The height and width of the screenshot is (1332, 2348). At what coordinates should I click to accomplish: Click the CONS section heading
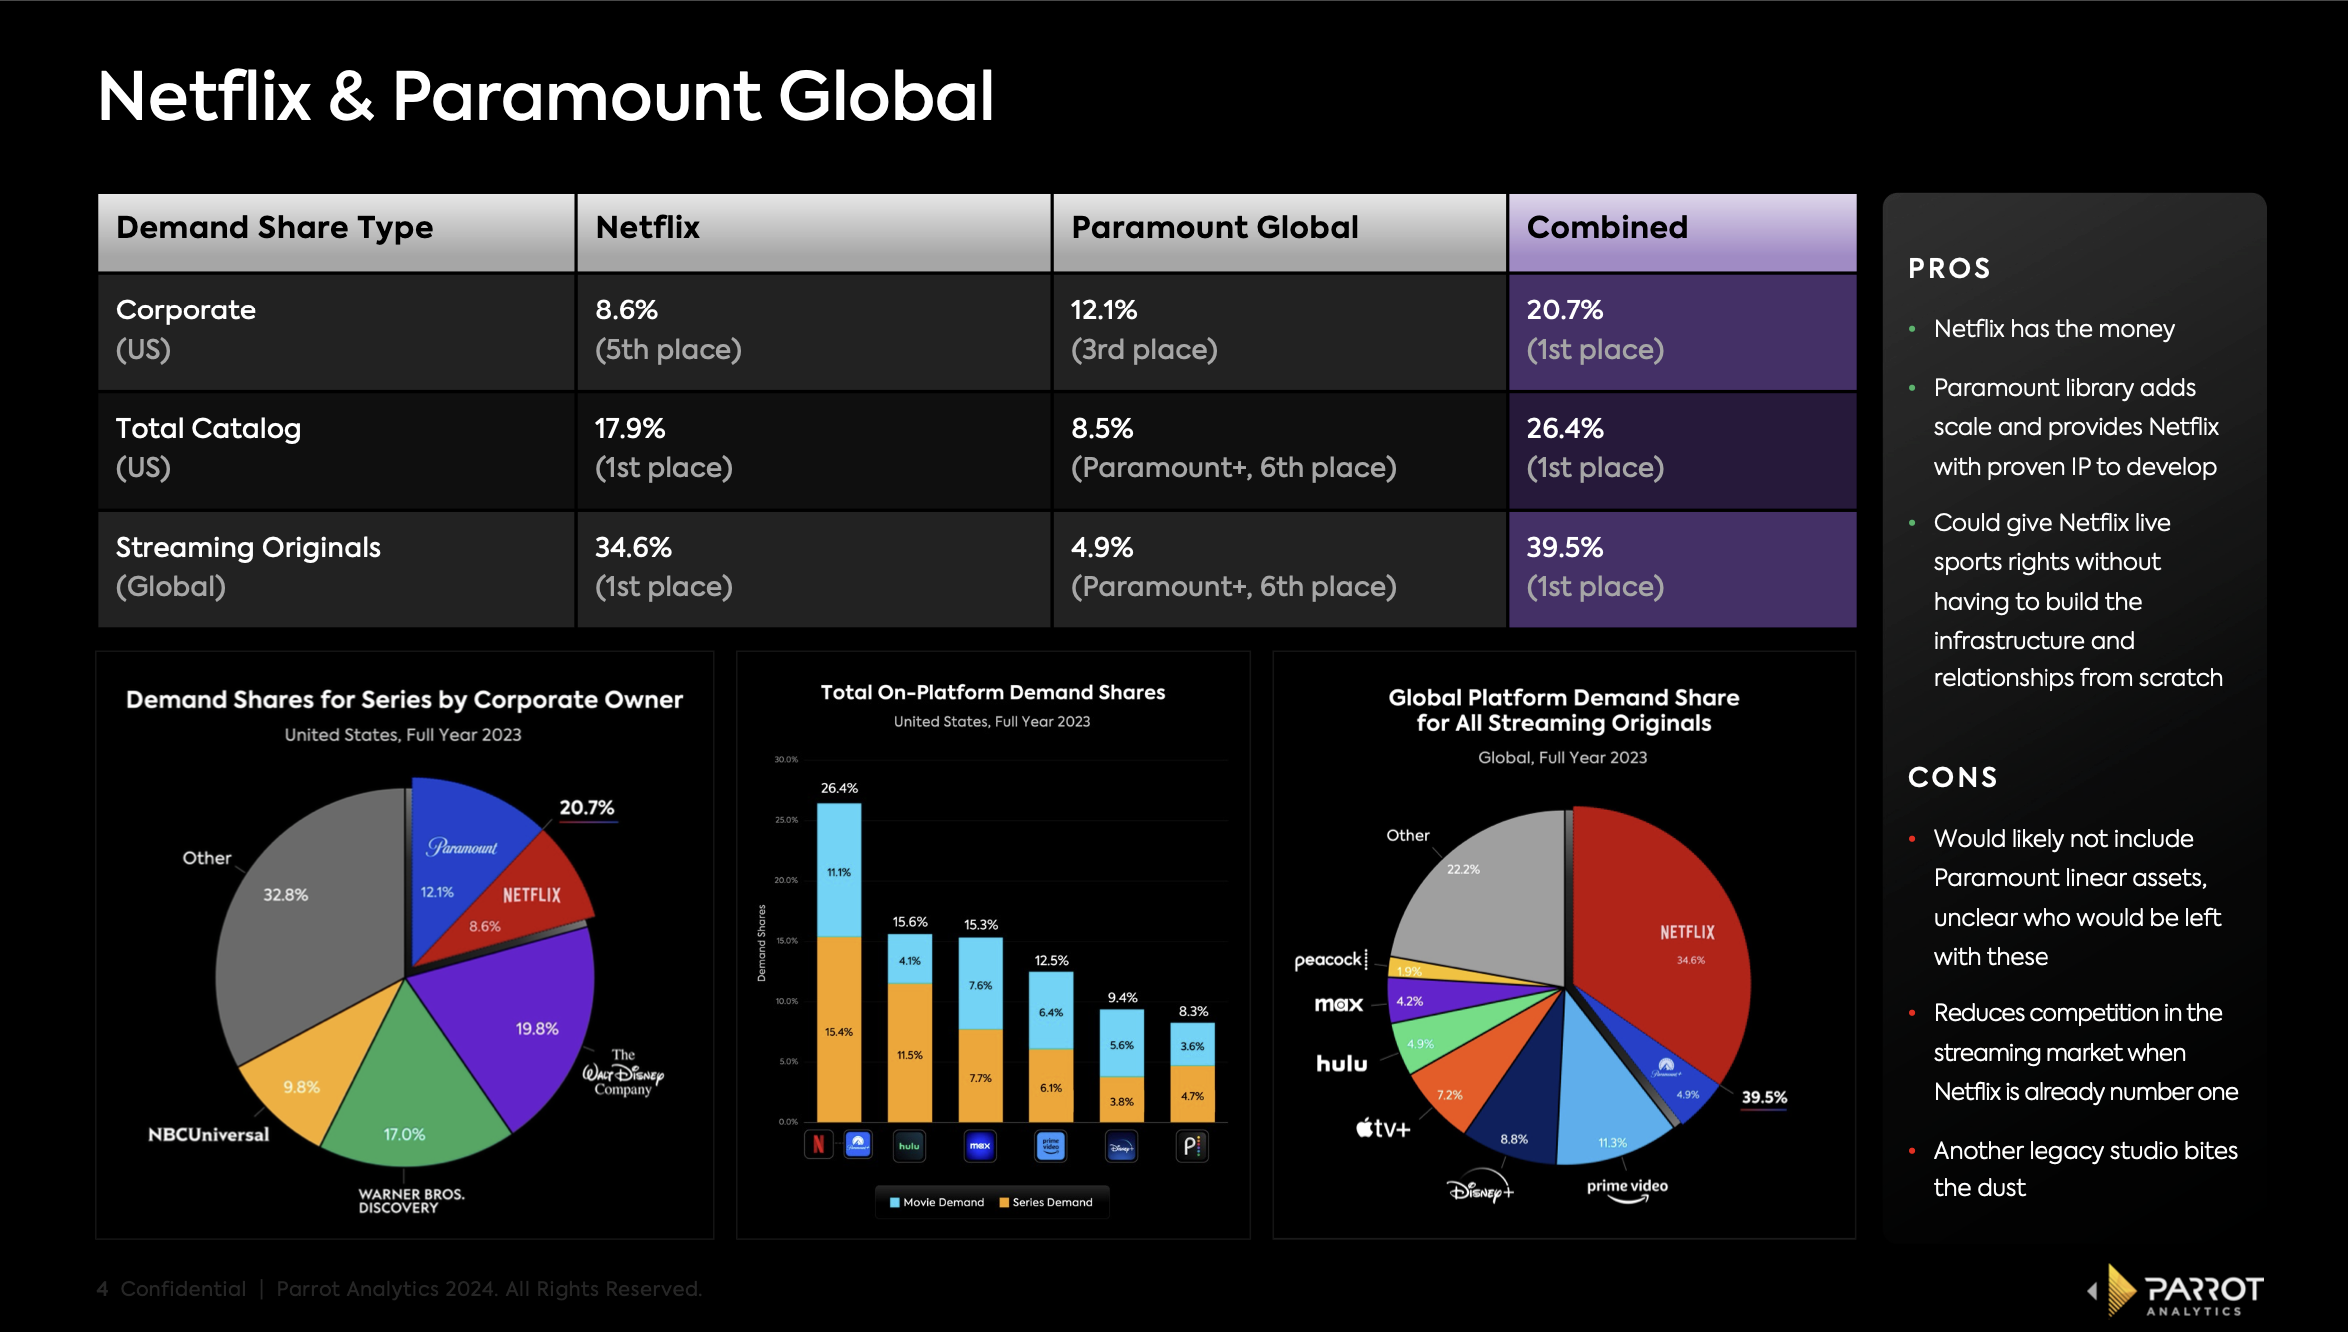1952,777
